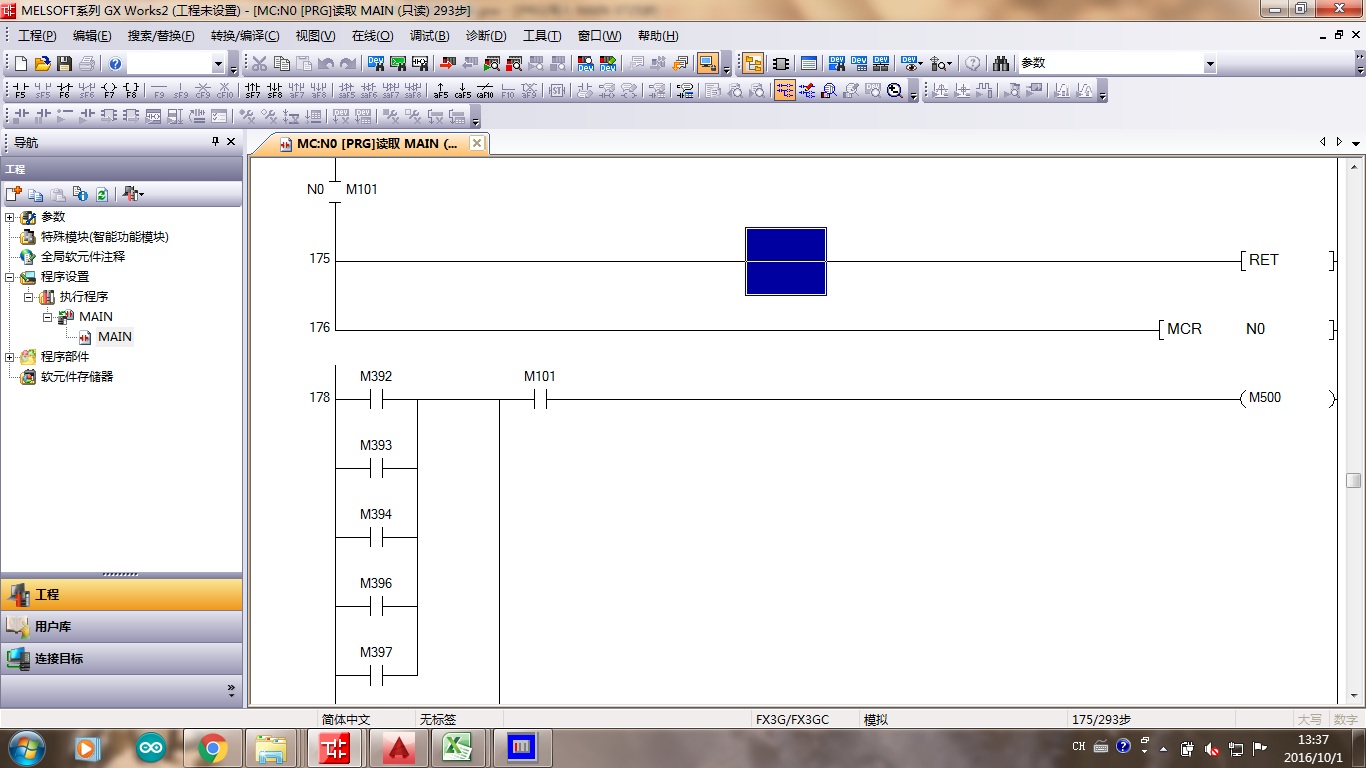
Task: Click the F5 normally-open contact tool
Action: (20, 91)
